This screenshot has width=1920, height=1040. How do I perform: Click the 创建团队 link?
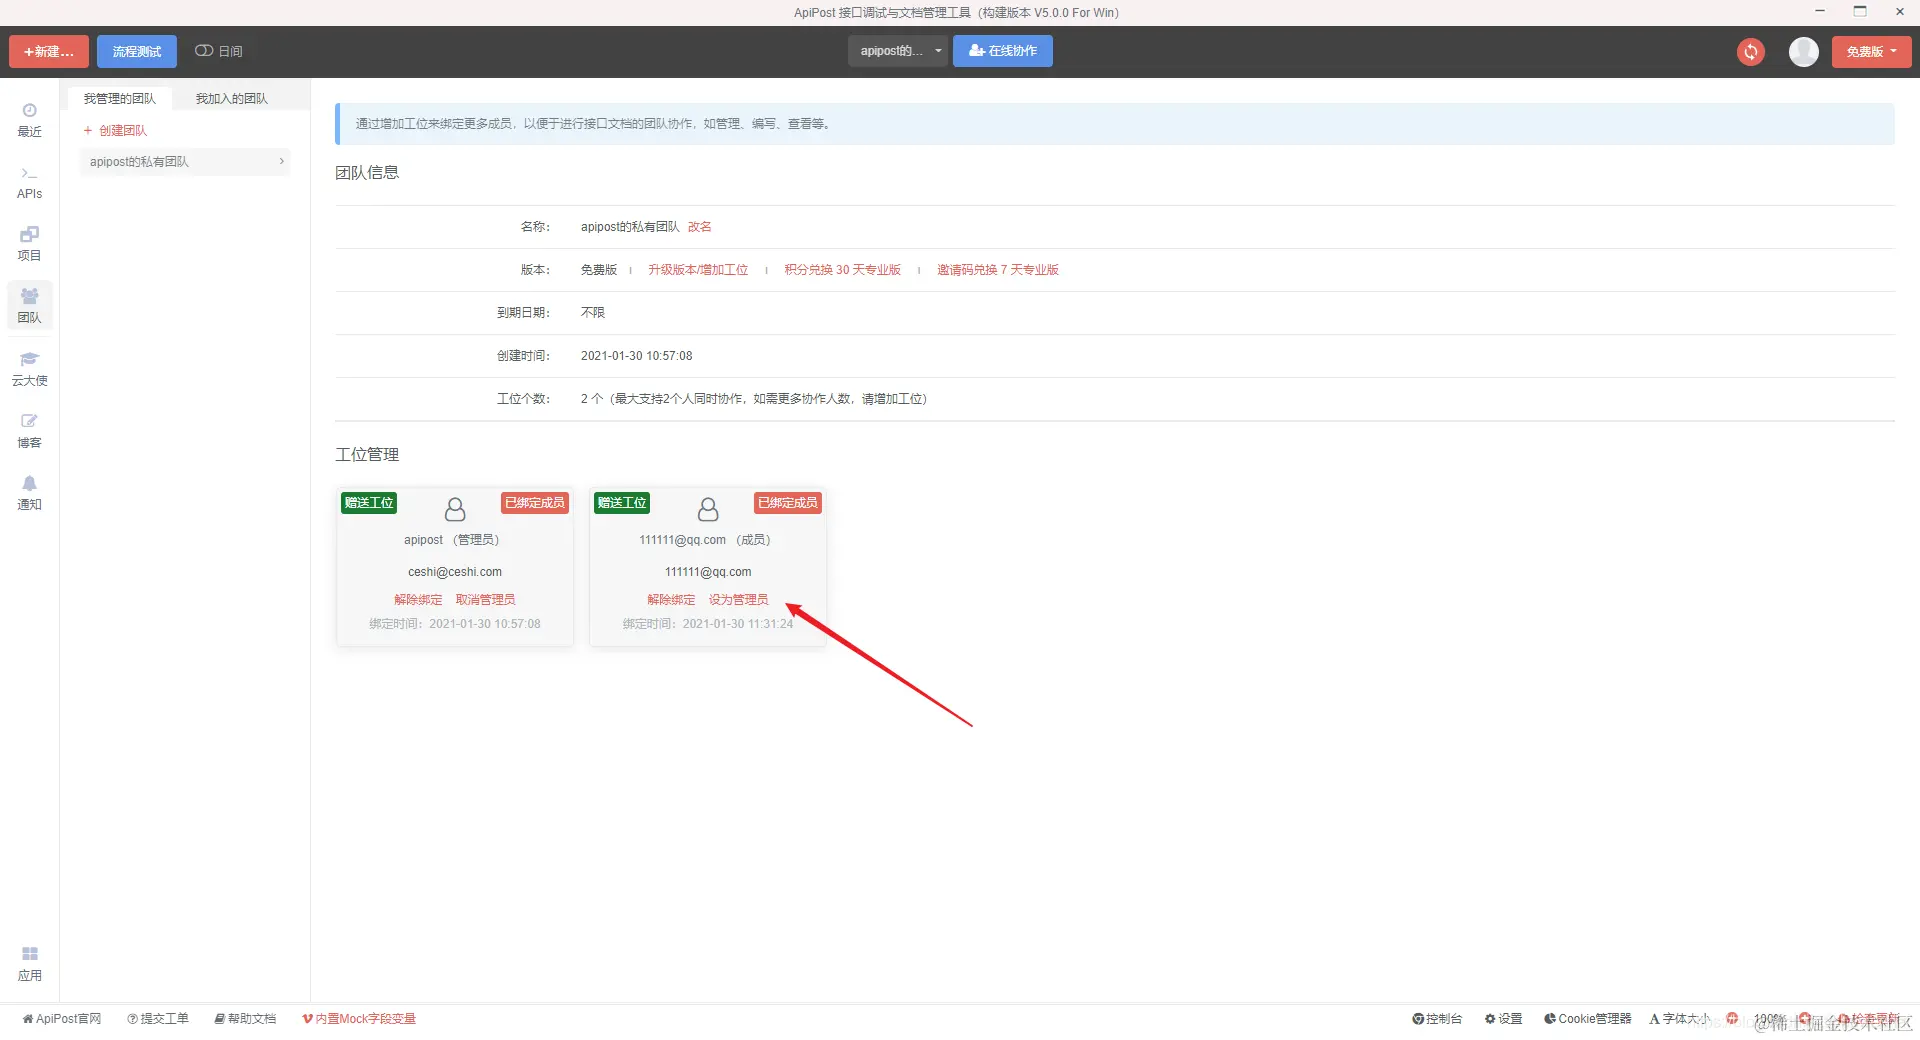pyautogui.click(x=115, y=131)
